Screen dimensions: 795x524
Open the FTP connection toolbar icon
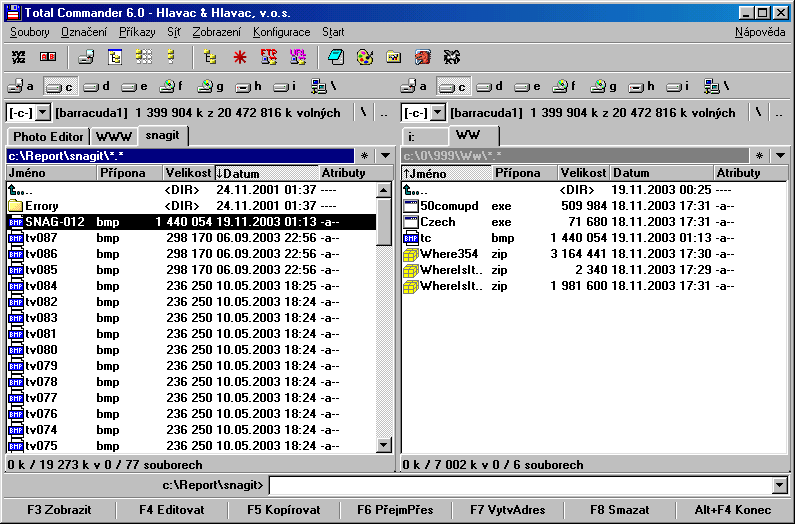[x=269, y=57]
